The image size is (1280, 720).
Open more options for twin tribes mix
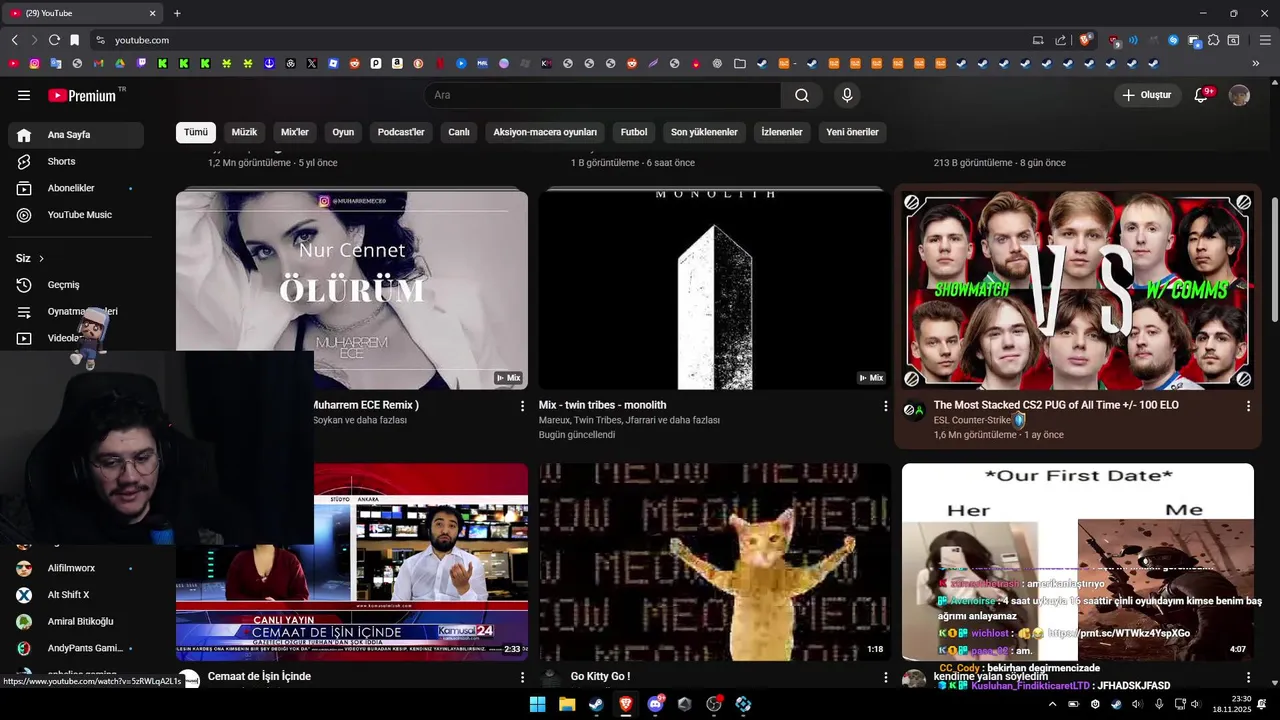point(885,406)
